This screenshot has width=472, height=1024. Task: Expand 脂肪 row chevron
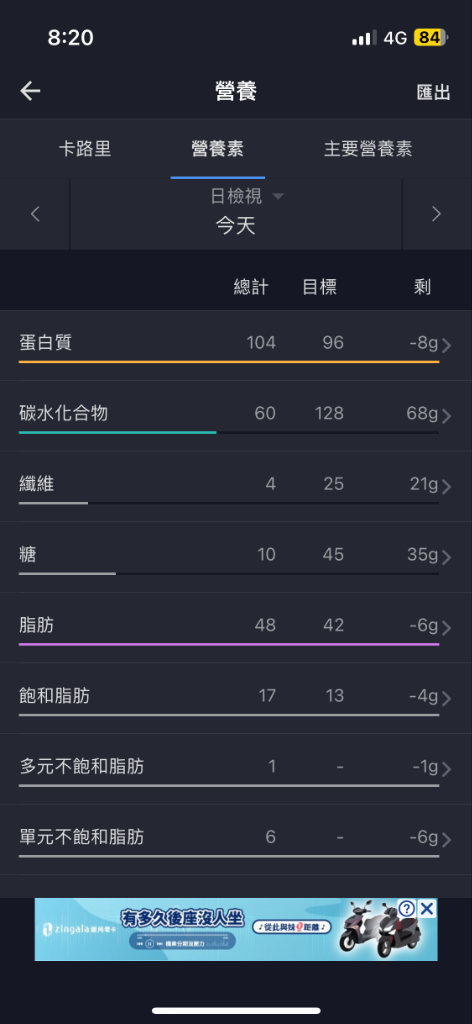447,628
